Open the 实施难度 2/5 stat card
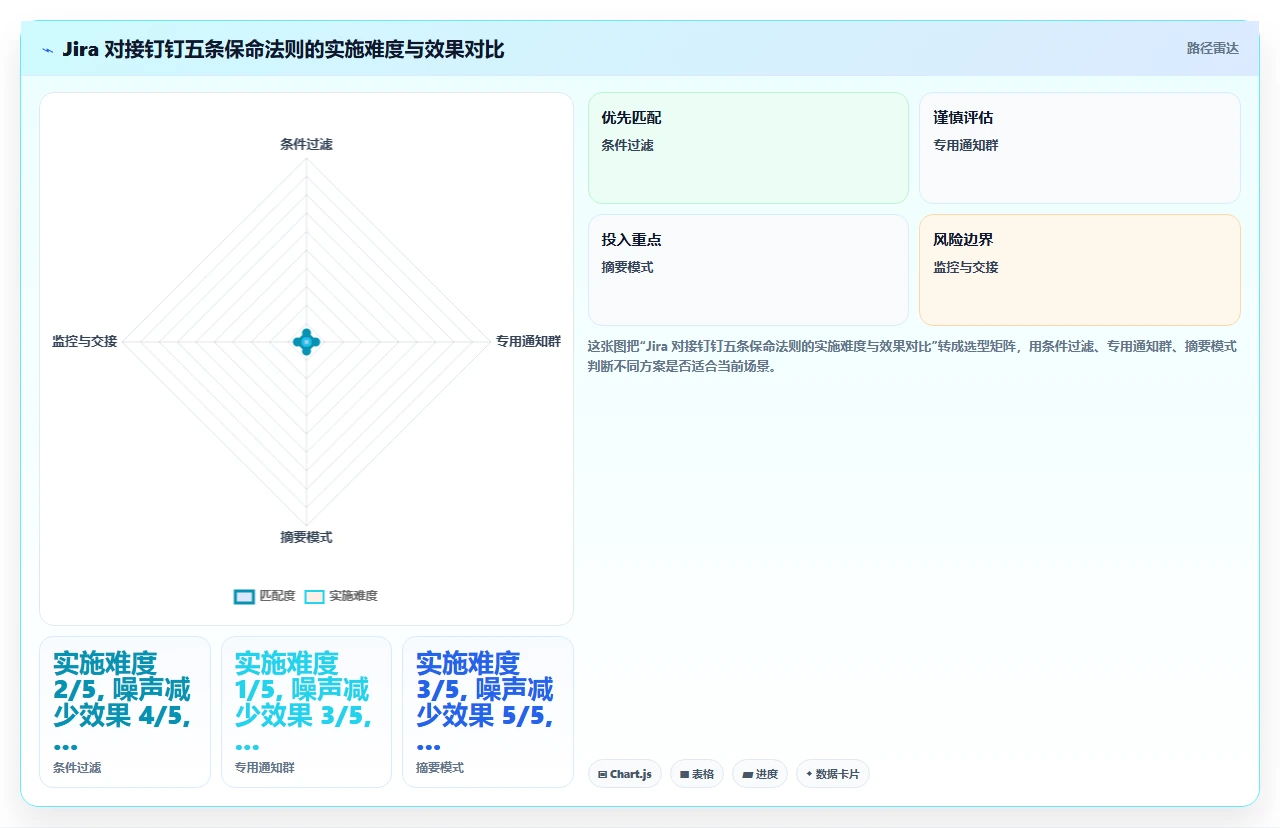 [125, 712]
